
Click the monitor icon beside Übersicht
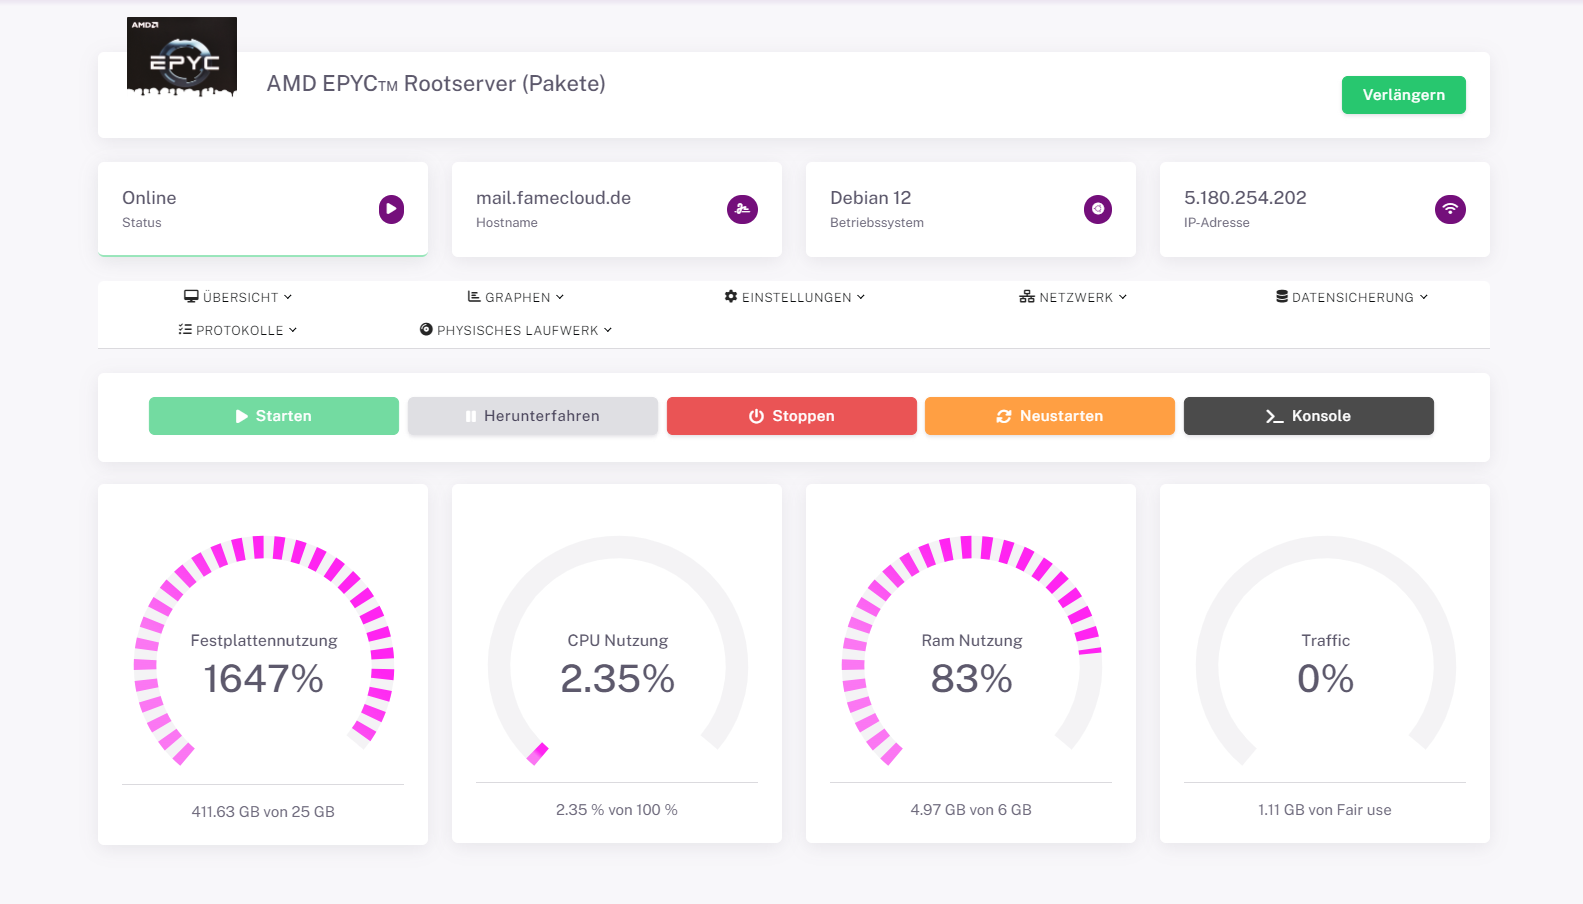tap(191, 297)
